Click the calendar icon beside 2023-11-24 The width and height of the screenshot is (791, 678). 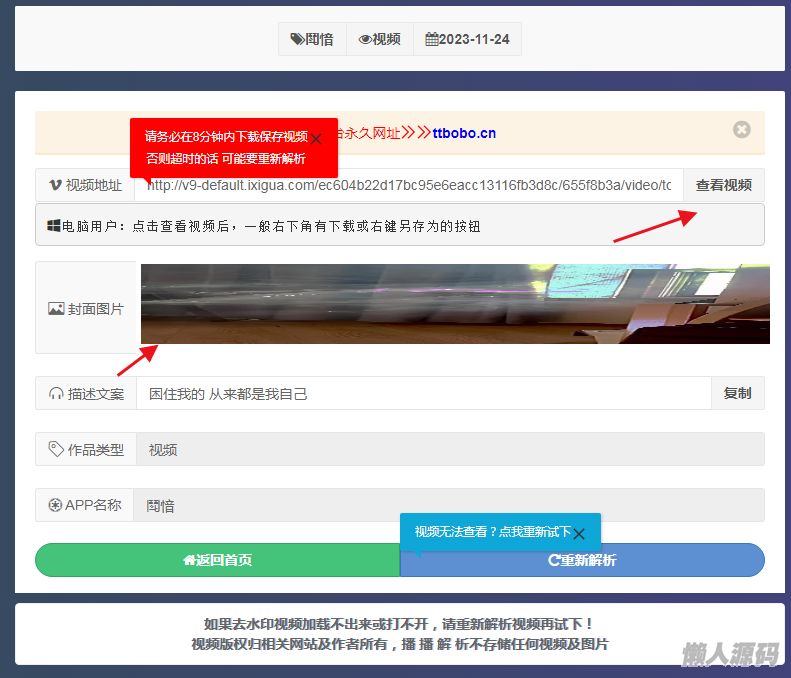pos(432,40)
